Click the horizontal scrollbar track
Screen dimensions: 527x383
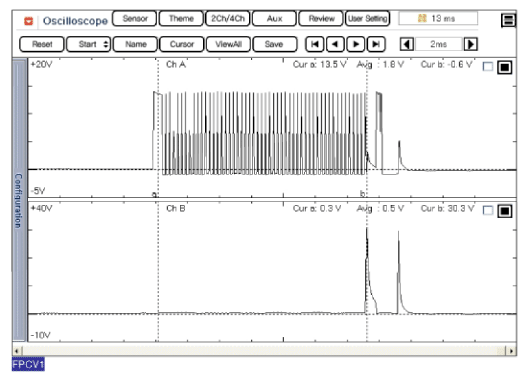pos(264,351)
